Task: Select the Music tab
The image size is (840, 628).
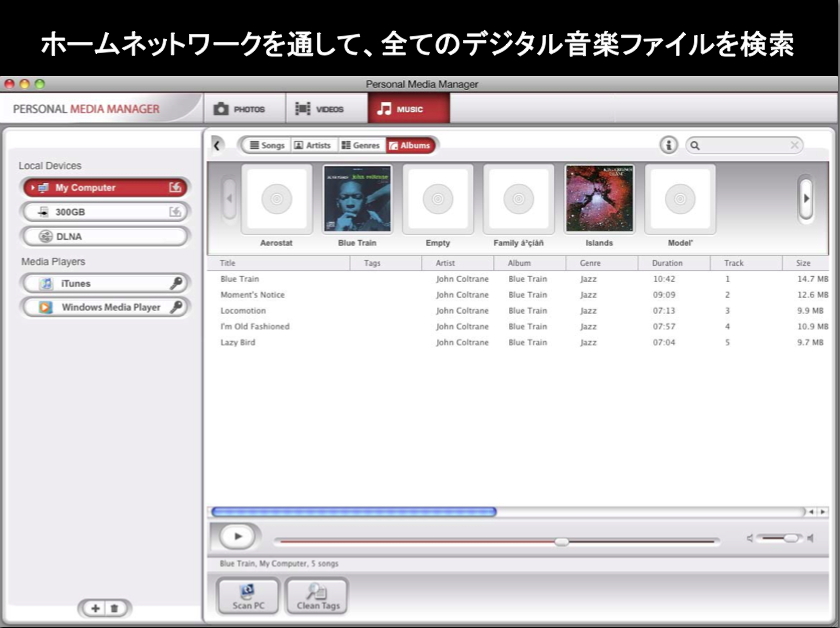Action: point(408,109)
